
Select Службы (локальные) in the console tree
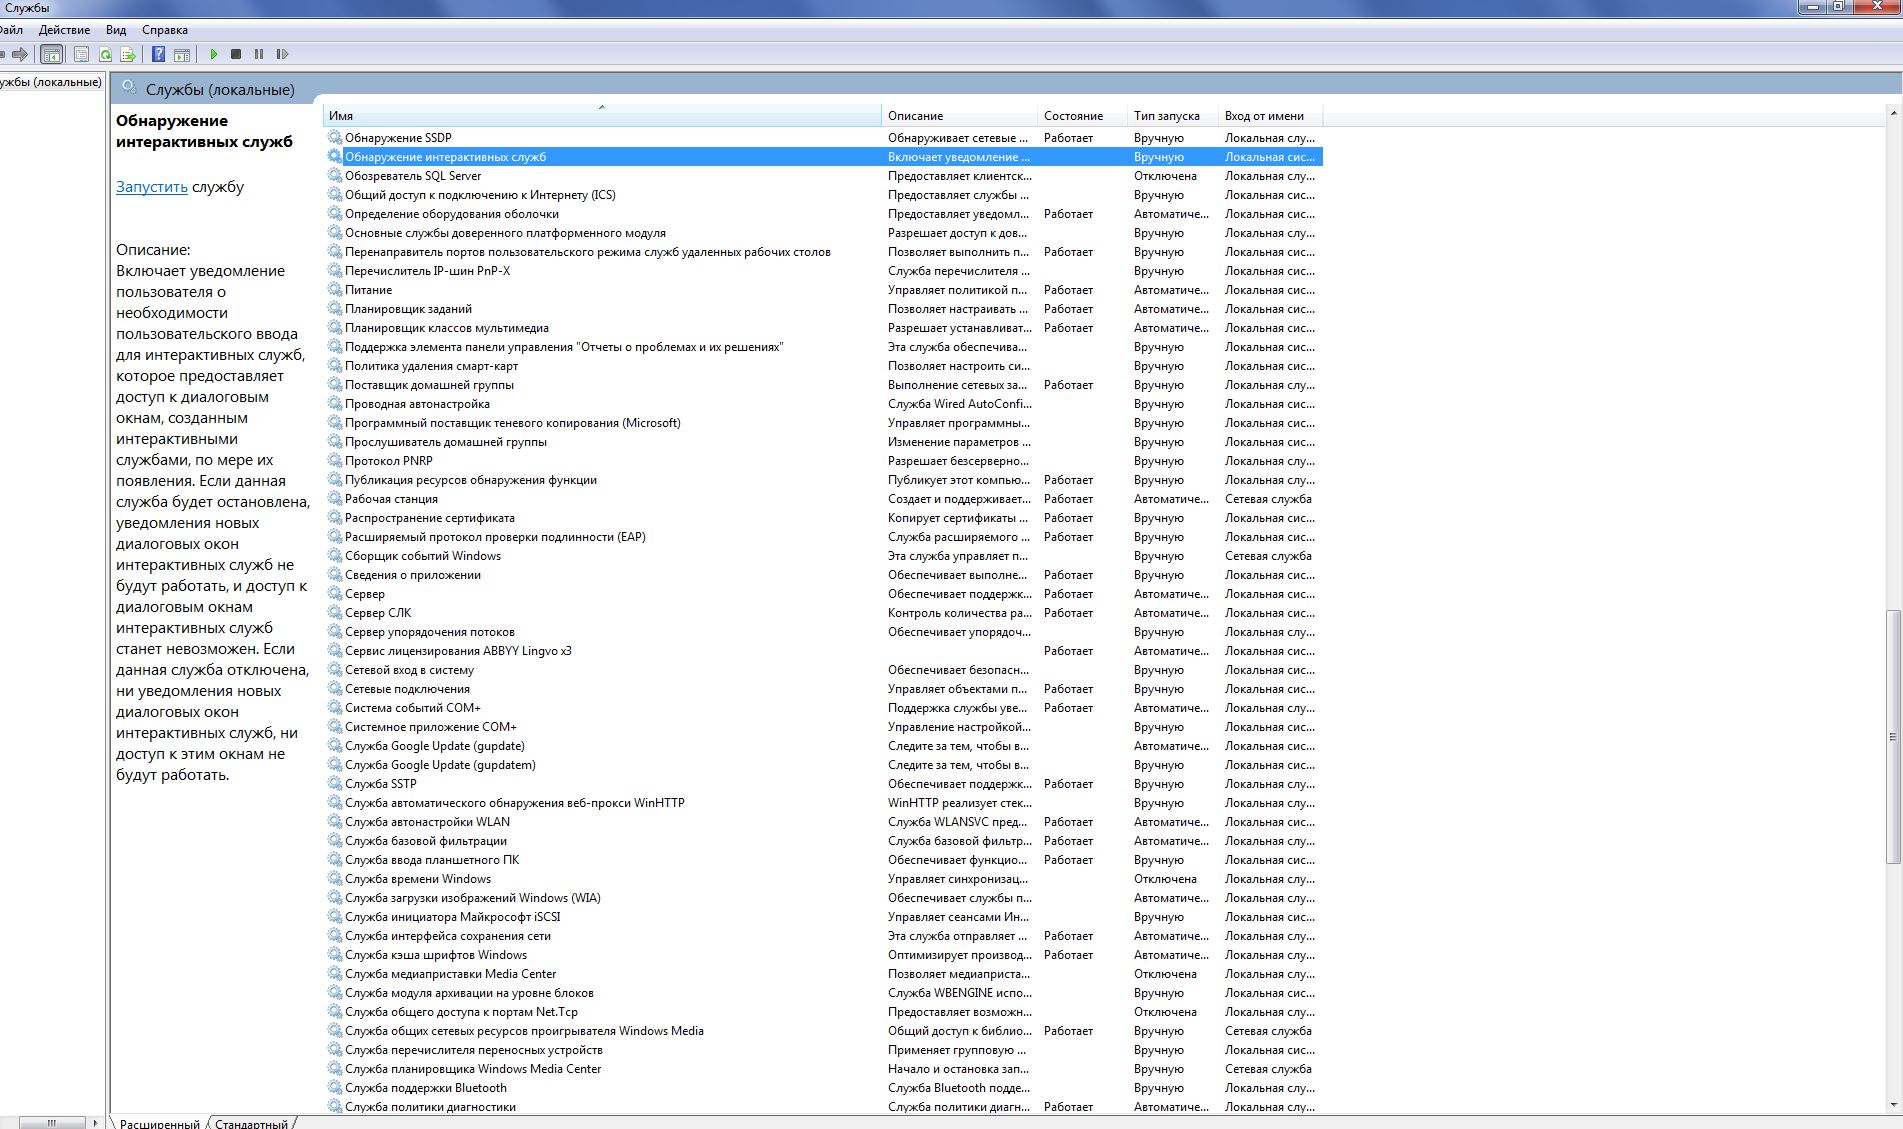50,82
